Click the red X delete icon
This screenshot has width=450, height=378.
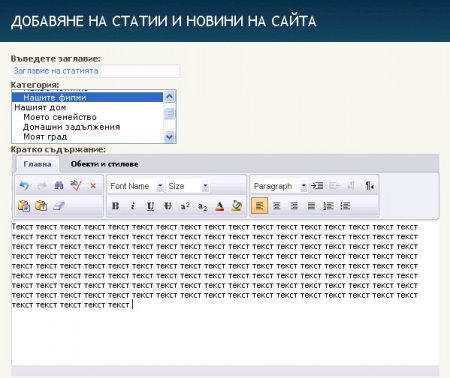93,186
